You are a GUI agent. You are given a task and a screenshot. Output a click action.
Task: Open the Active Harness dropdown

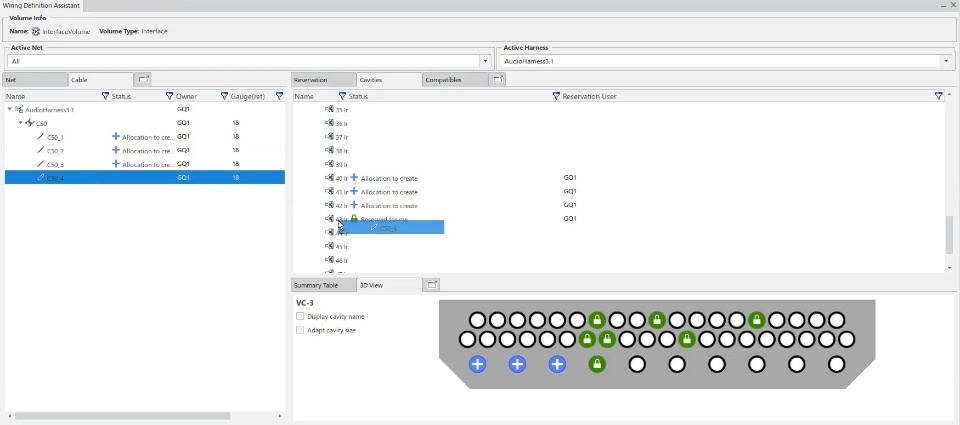(x=946, y=61)
